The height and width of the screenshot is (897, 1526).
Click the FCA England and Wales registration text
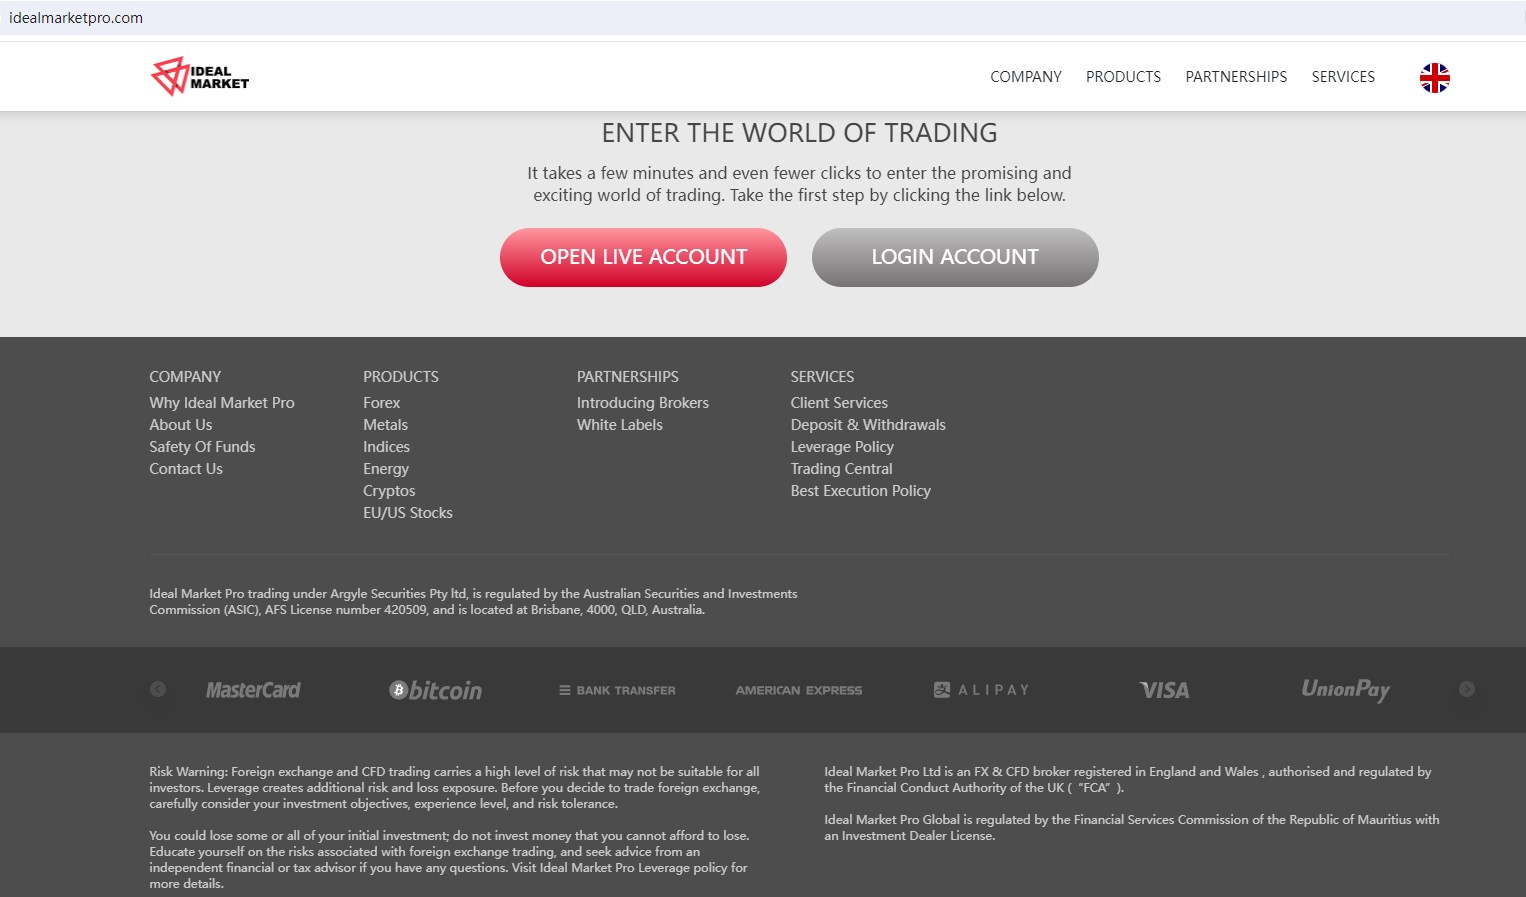1128,780
